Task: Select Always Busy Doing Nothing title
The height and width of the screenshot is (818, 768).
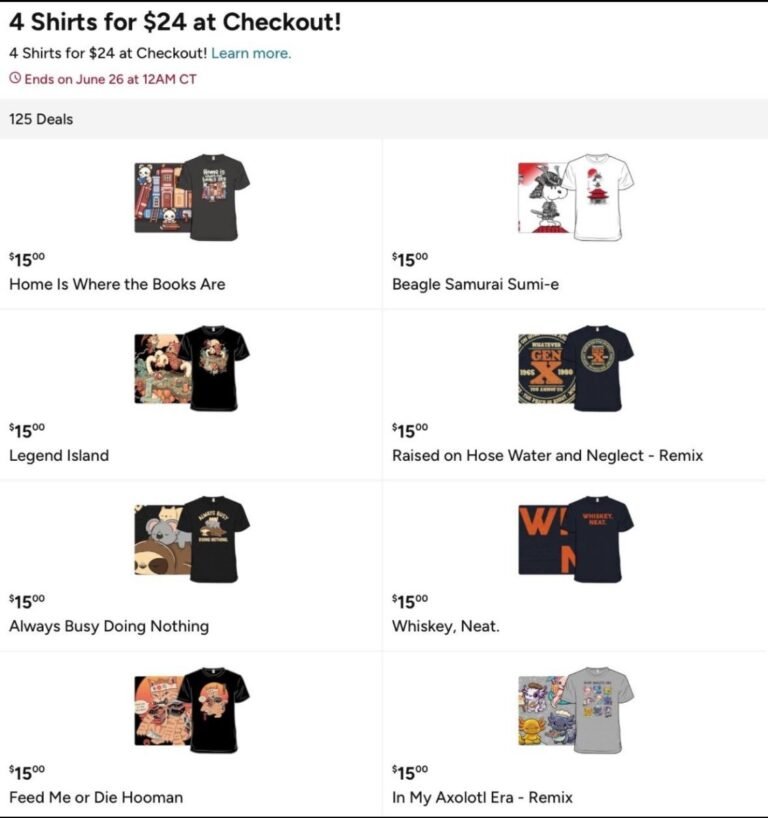Action: click(x=109, y=626)
